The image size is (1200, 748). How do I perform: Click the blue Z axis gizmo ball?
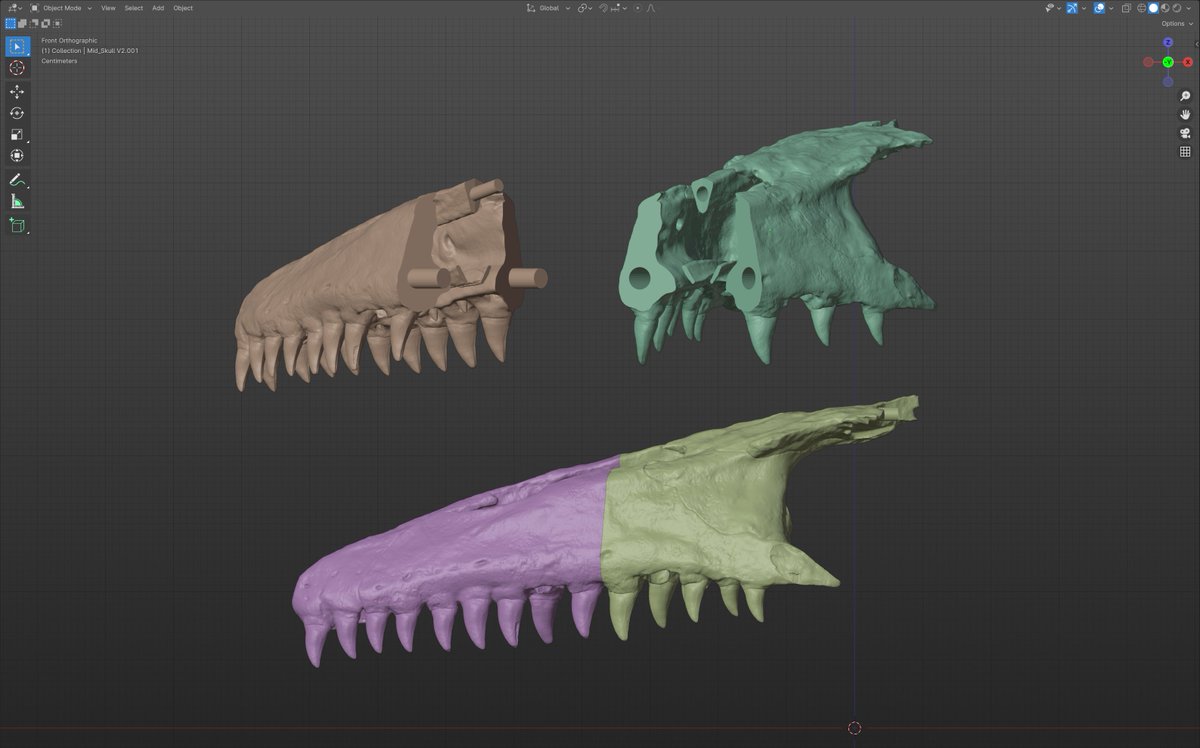[1168, 42]
